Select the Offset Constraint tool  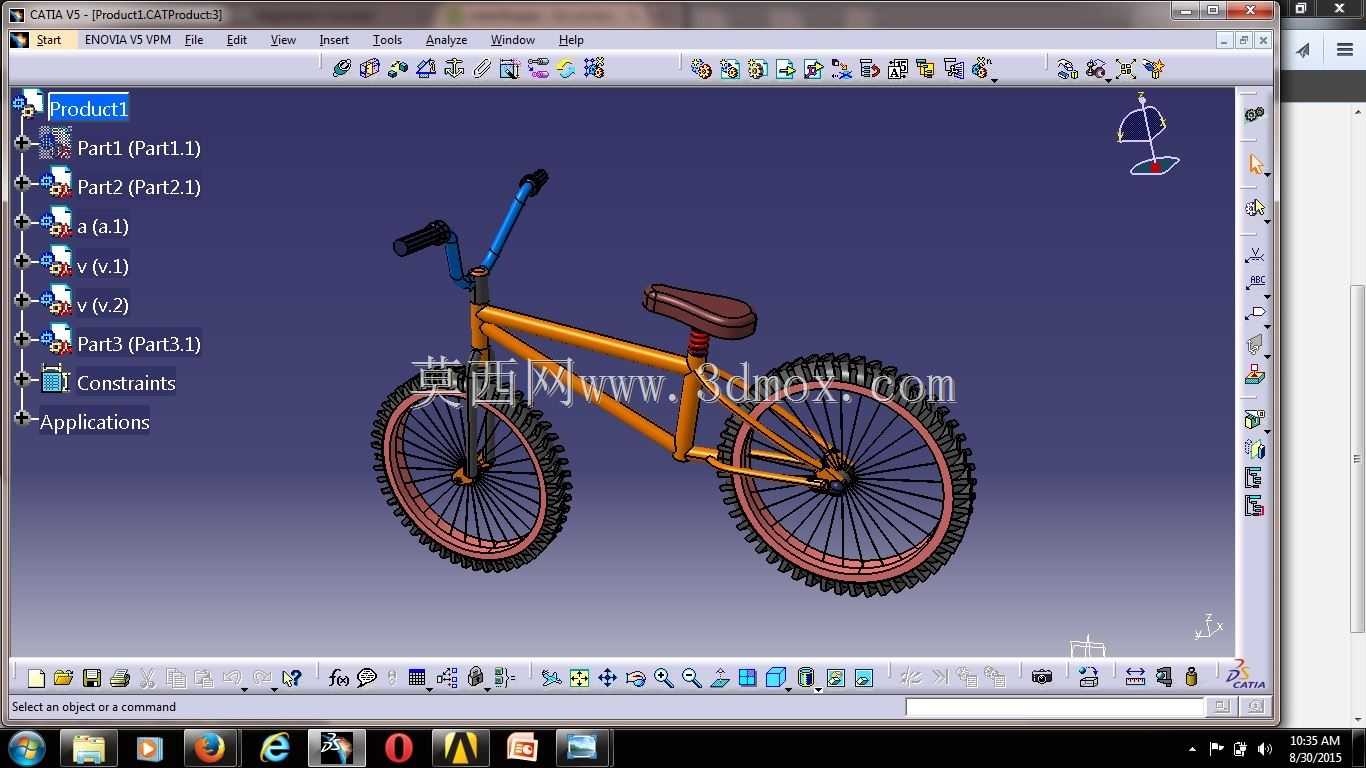pyautogui.click(x=398, y=68)
